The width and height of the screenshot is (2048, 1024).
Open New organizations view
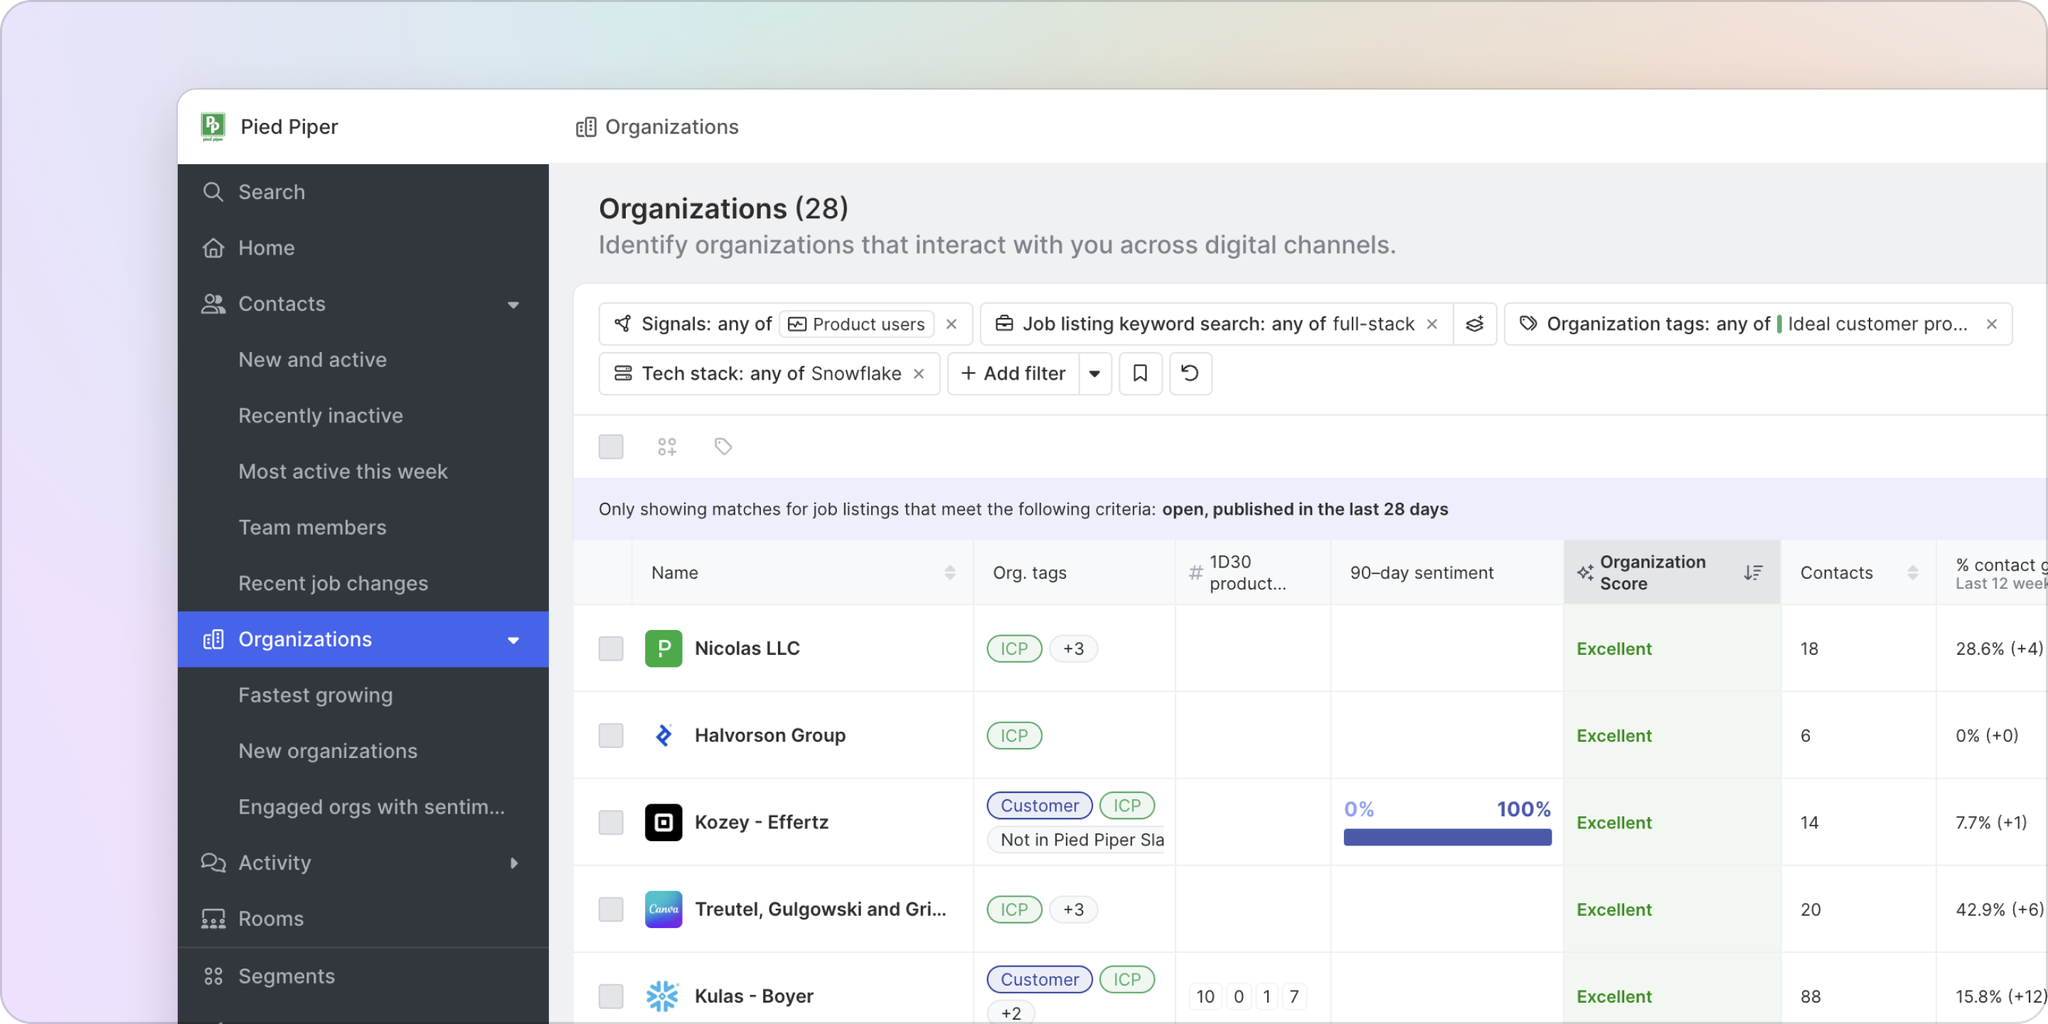click(328, 751)
